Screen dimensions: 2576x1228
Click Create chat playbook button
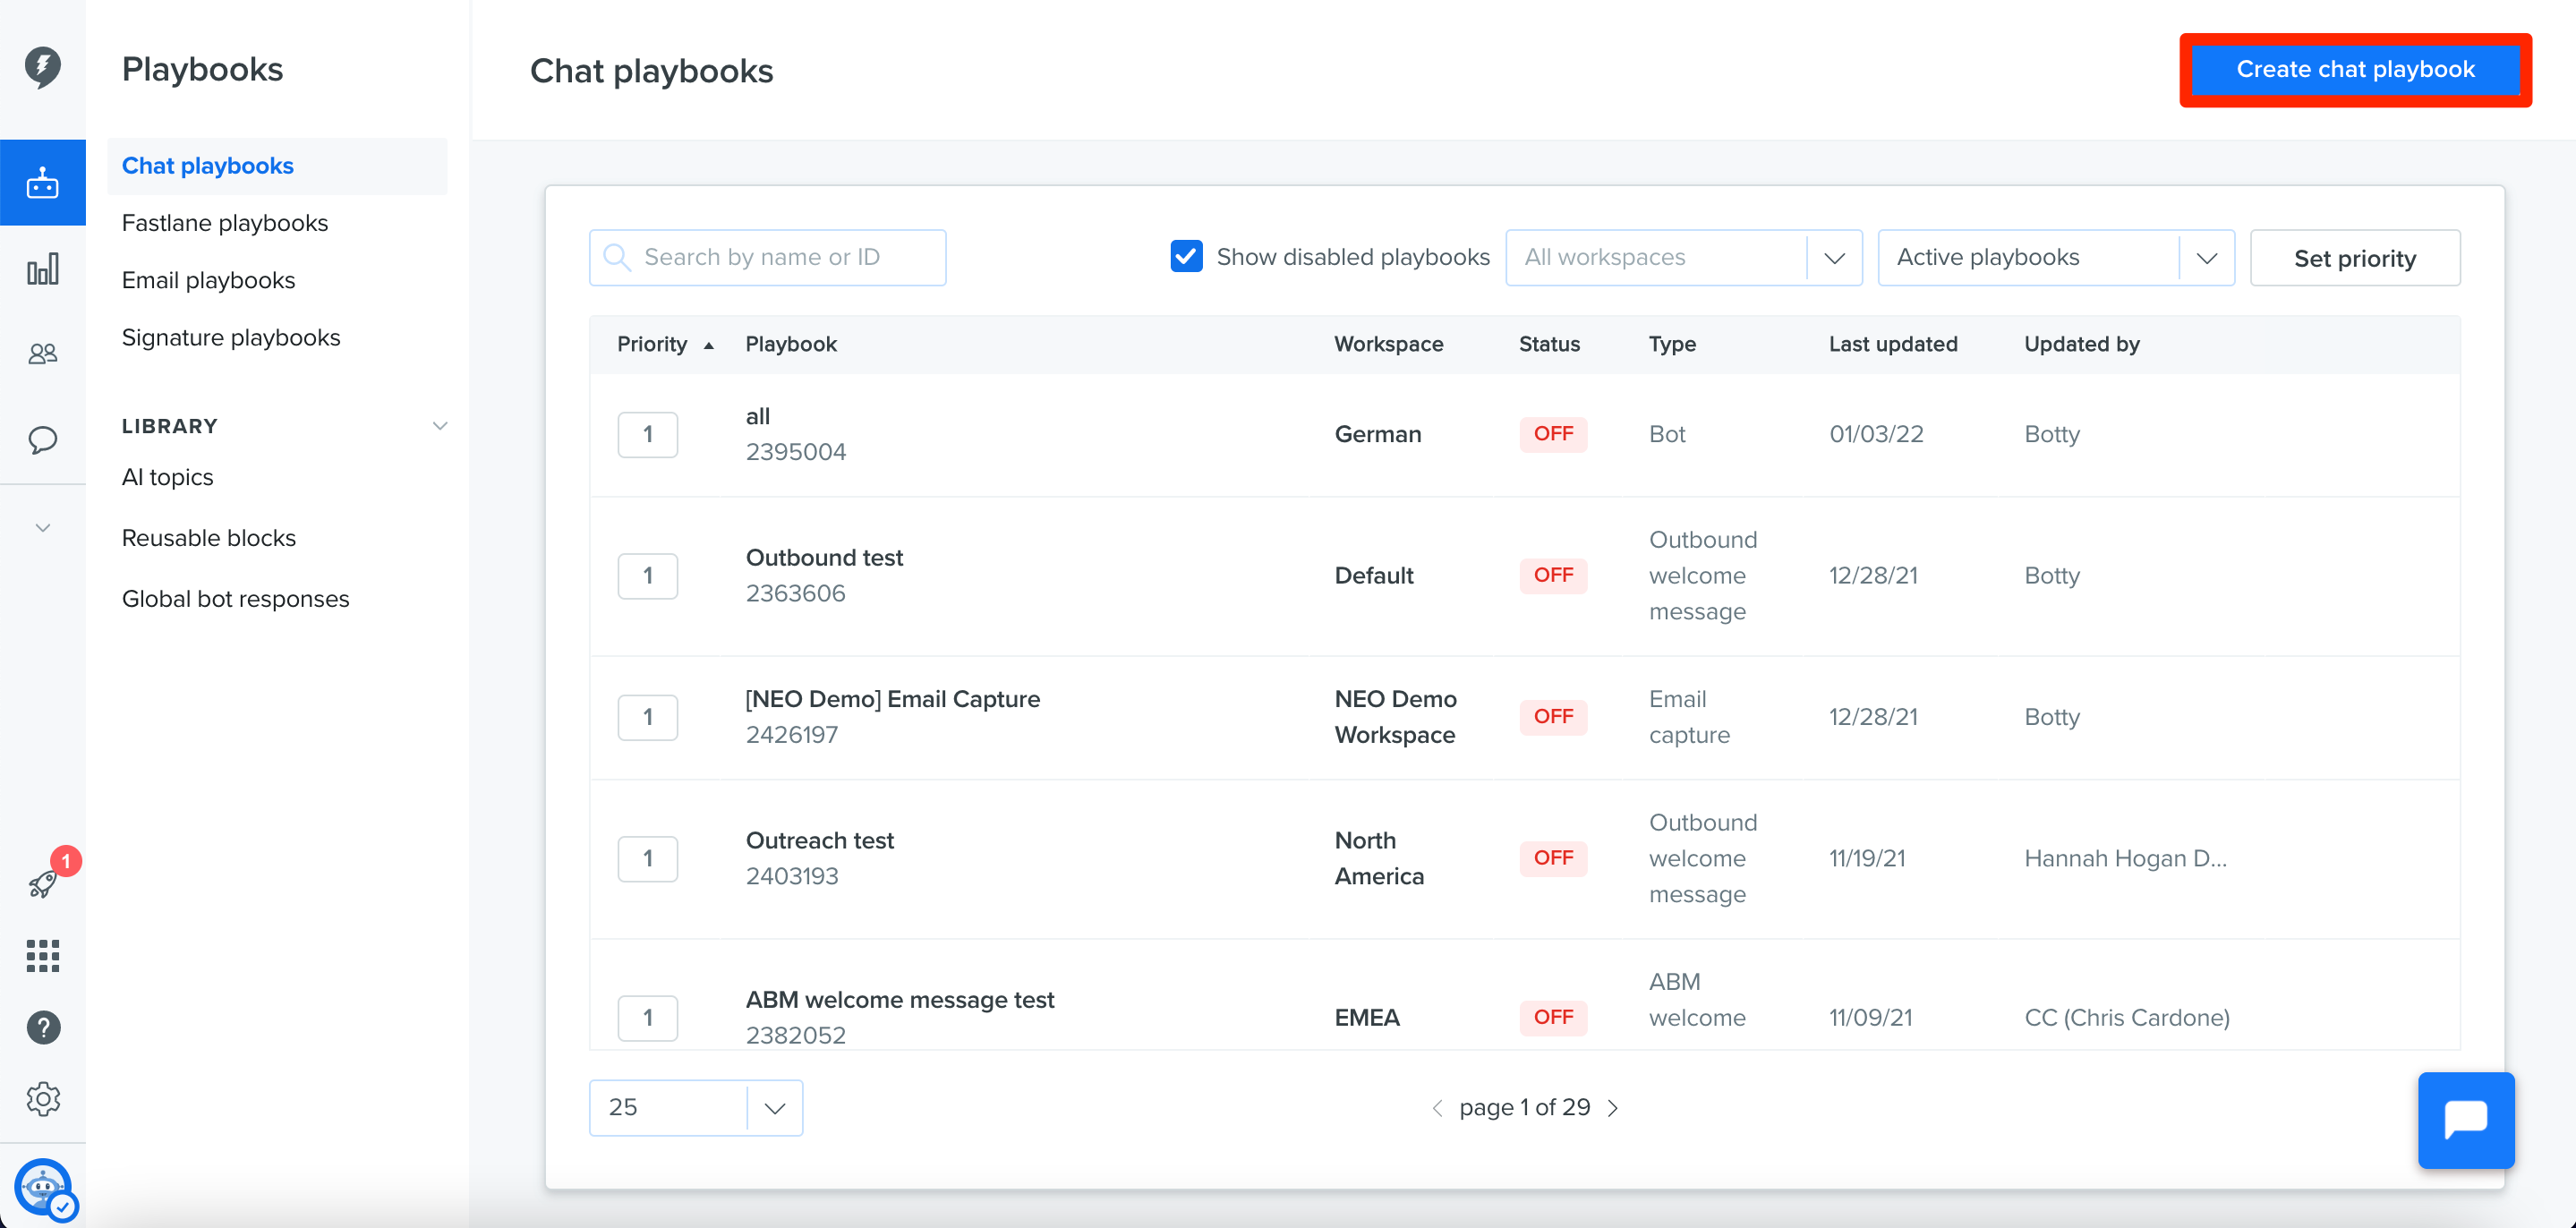pyautogui.click(x=2355, y=69)
